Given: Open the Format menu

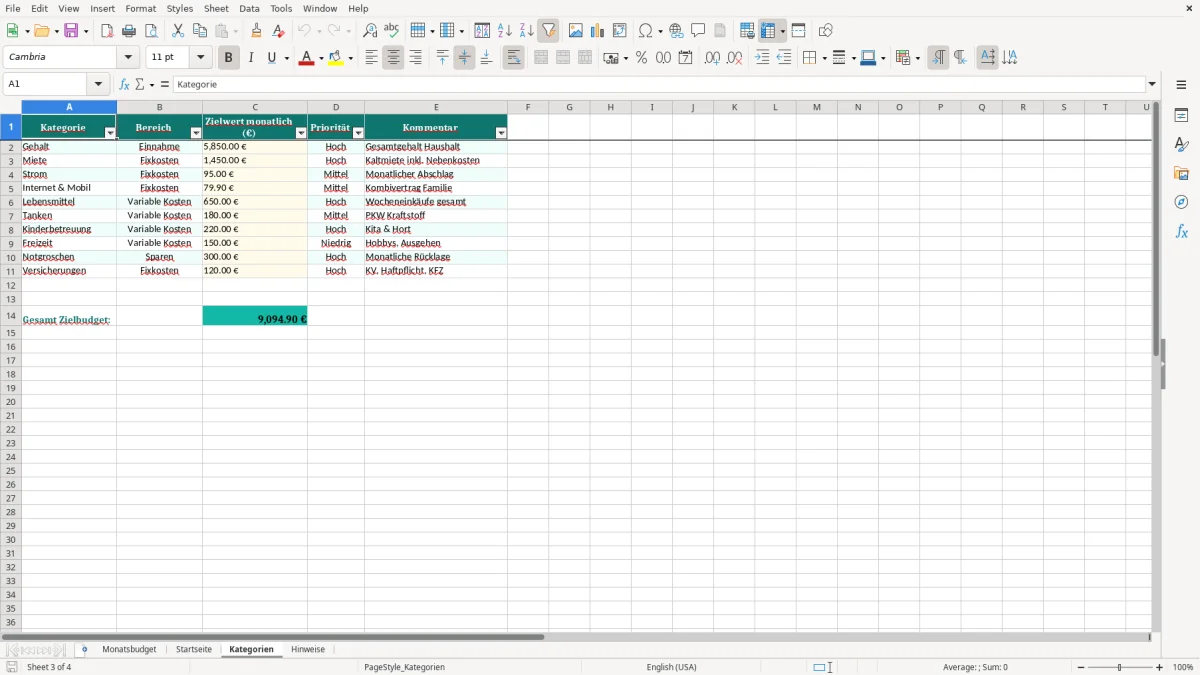Looking at the screenshot, I should [141, 8].
